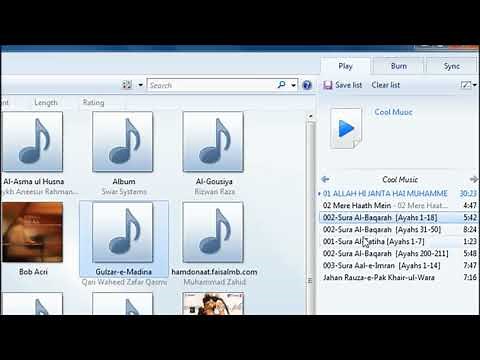Viewport: 480px width, 360px height.
Task: Open the Help icon
Action: [307, 85]
